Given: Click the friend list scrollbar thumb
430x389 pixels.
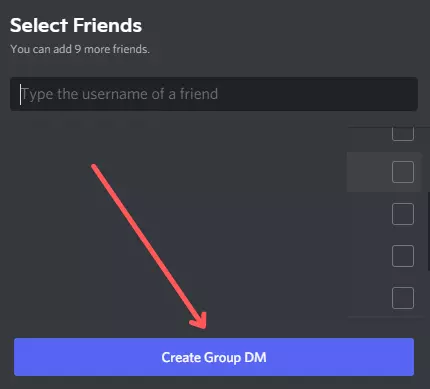Looking at the screenshot, I should (x=429, y=231).
